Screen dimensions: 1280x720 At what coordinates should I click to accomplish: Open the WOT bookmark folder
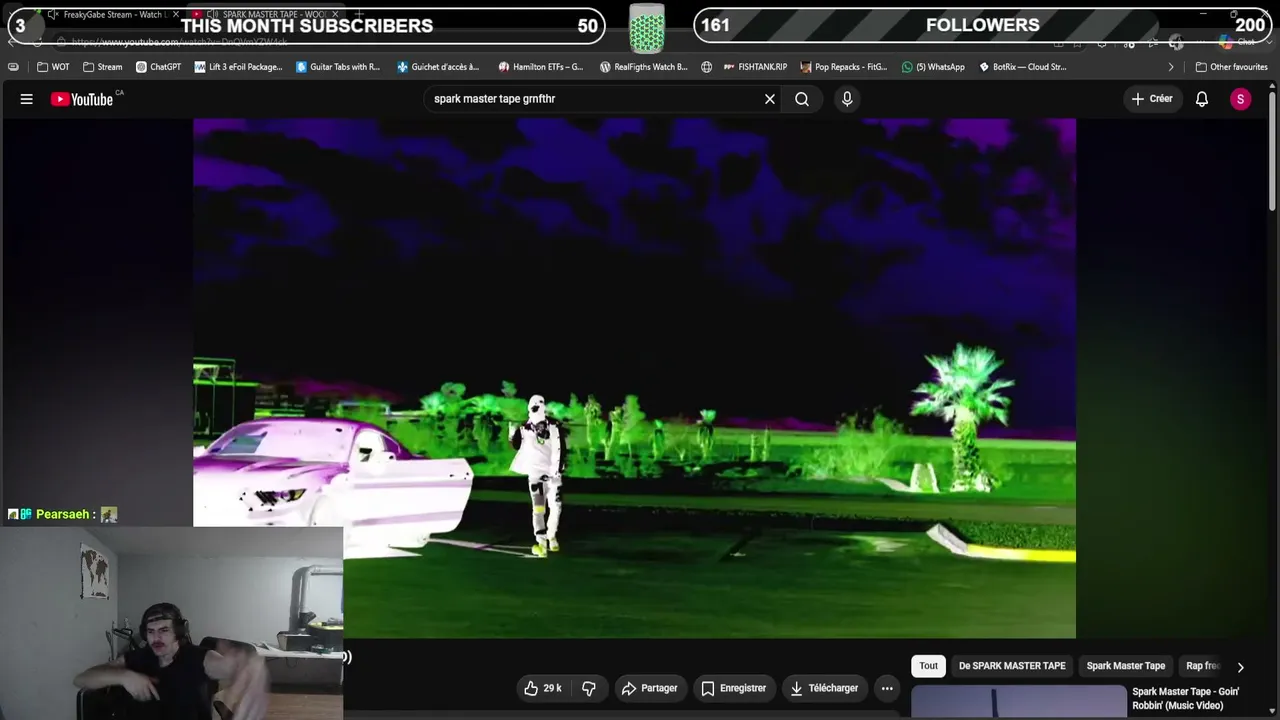click(53, 67)
